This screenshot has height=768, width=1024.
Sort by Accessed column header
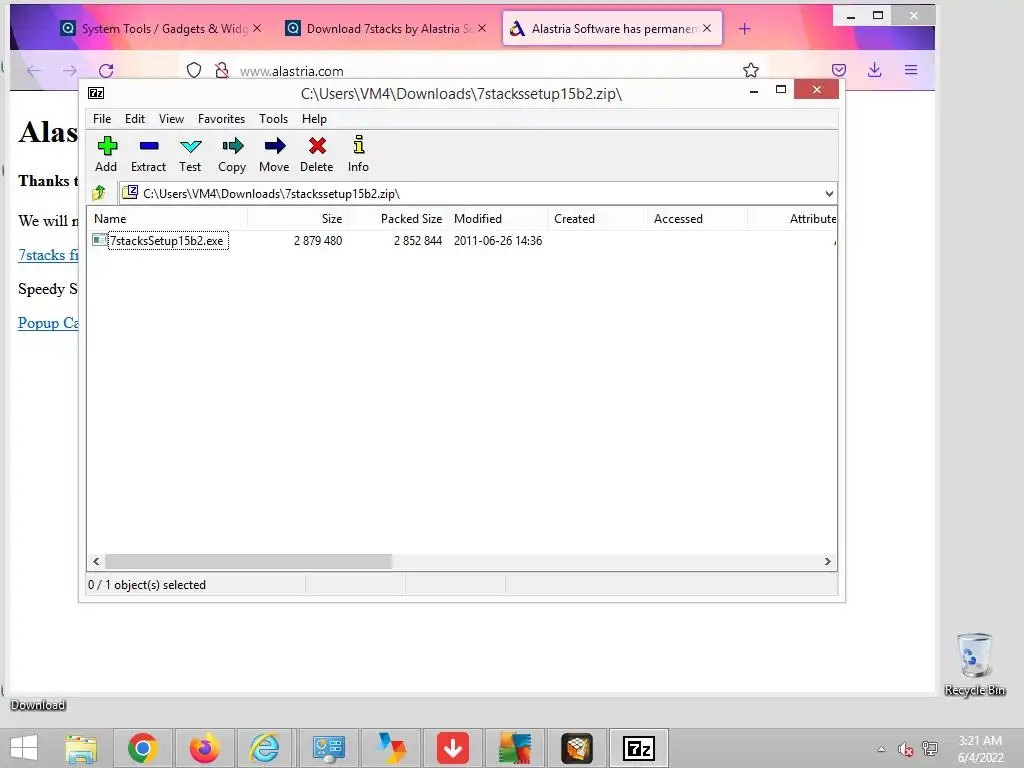[697, 219]
